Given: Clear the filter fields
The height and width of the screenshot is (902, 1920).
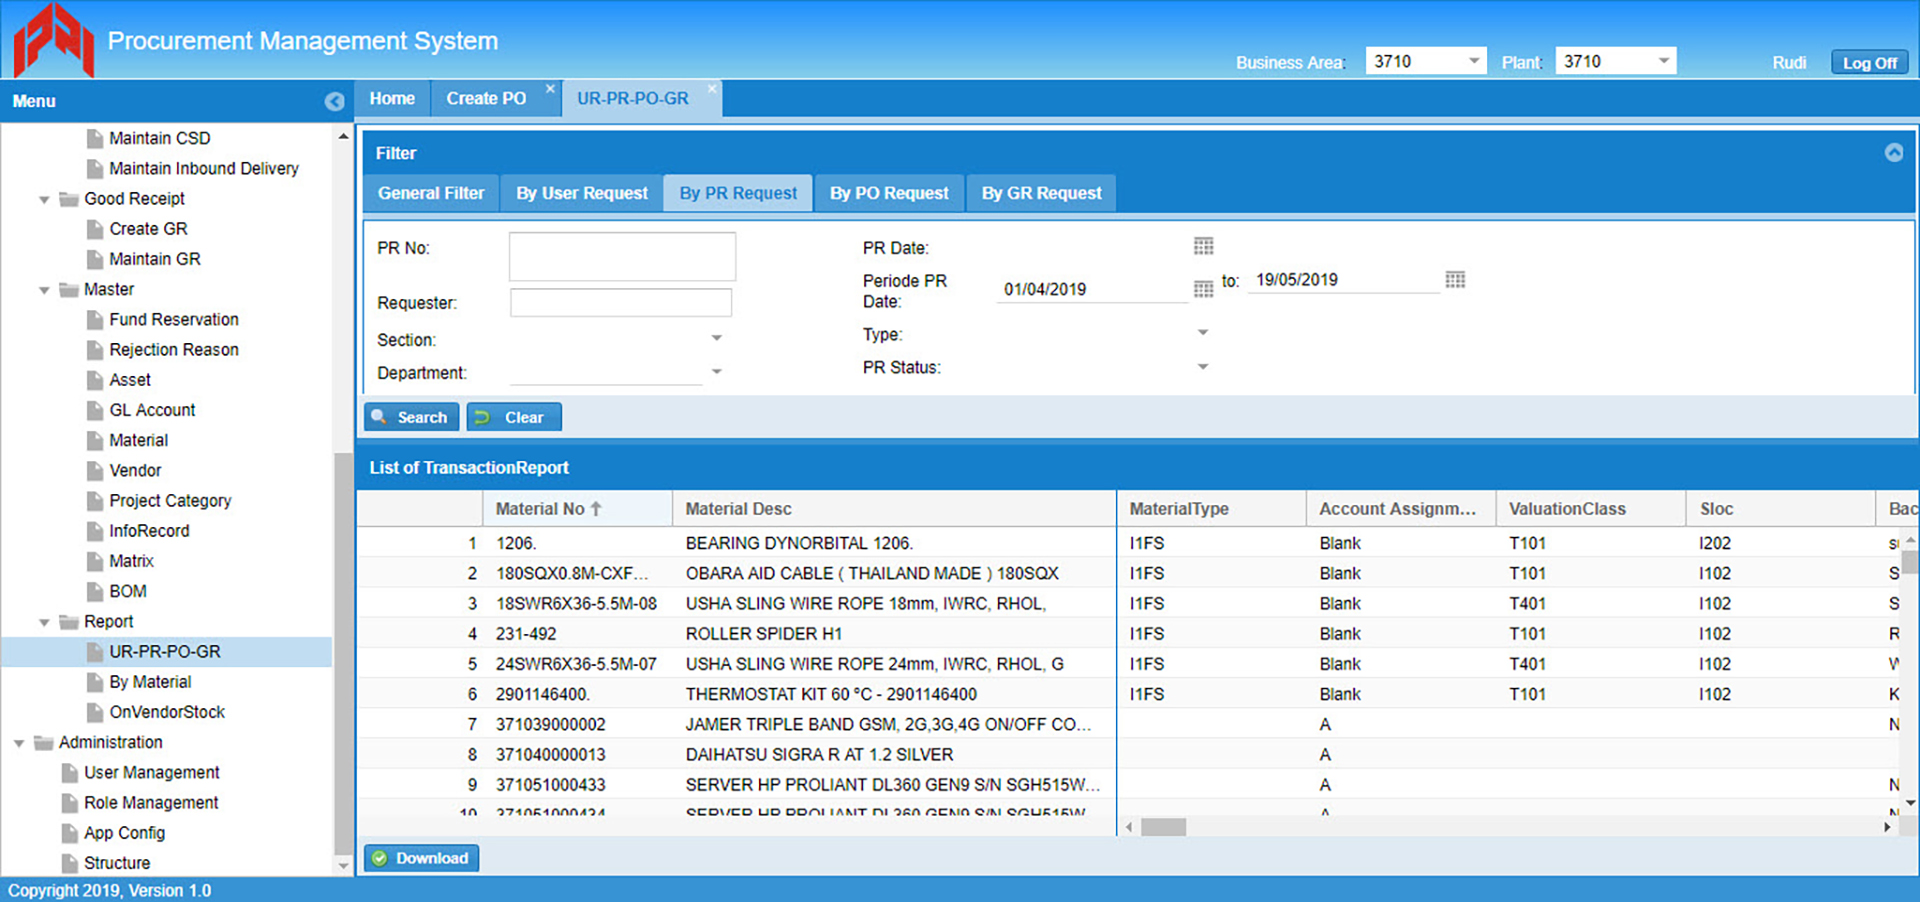Looking at the screenshot, I should coord(514,417).
